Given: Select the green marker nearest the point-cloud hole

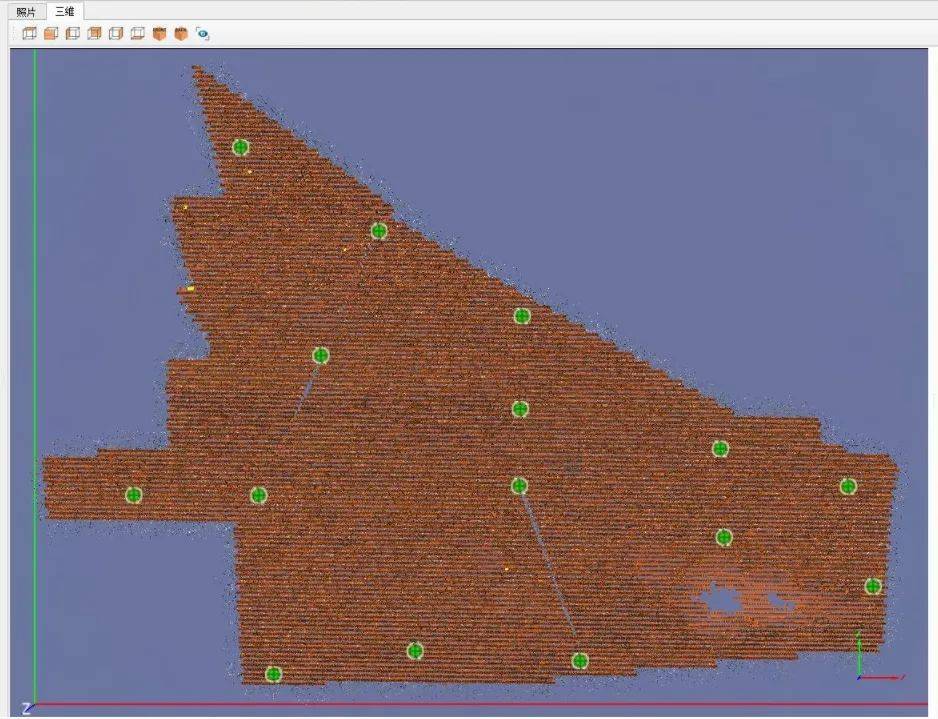Looking at the screenshot, I should [724, 537].
